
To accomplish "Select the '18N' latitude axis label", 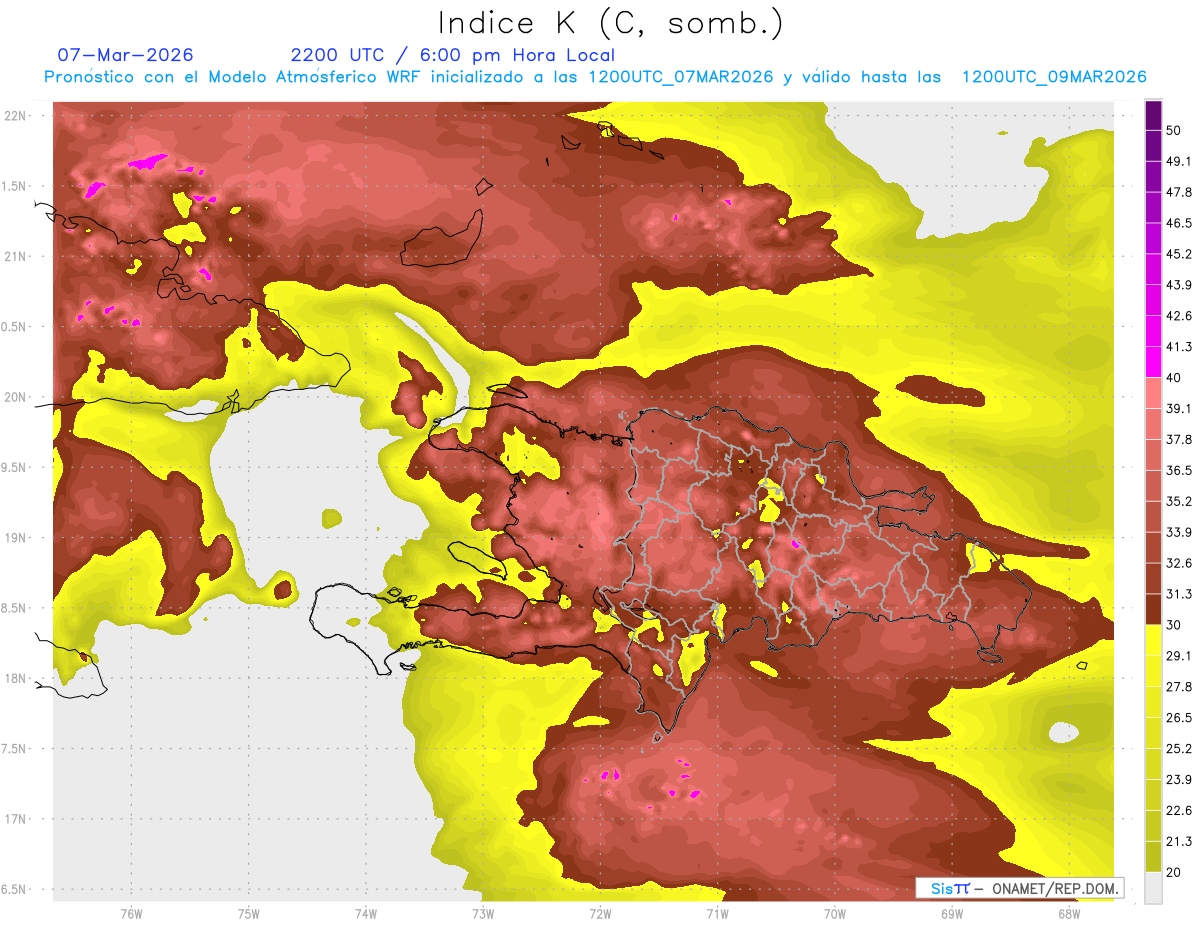I will coord(16,679).
